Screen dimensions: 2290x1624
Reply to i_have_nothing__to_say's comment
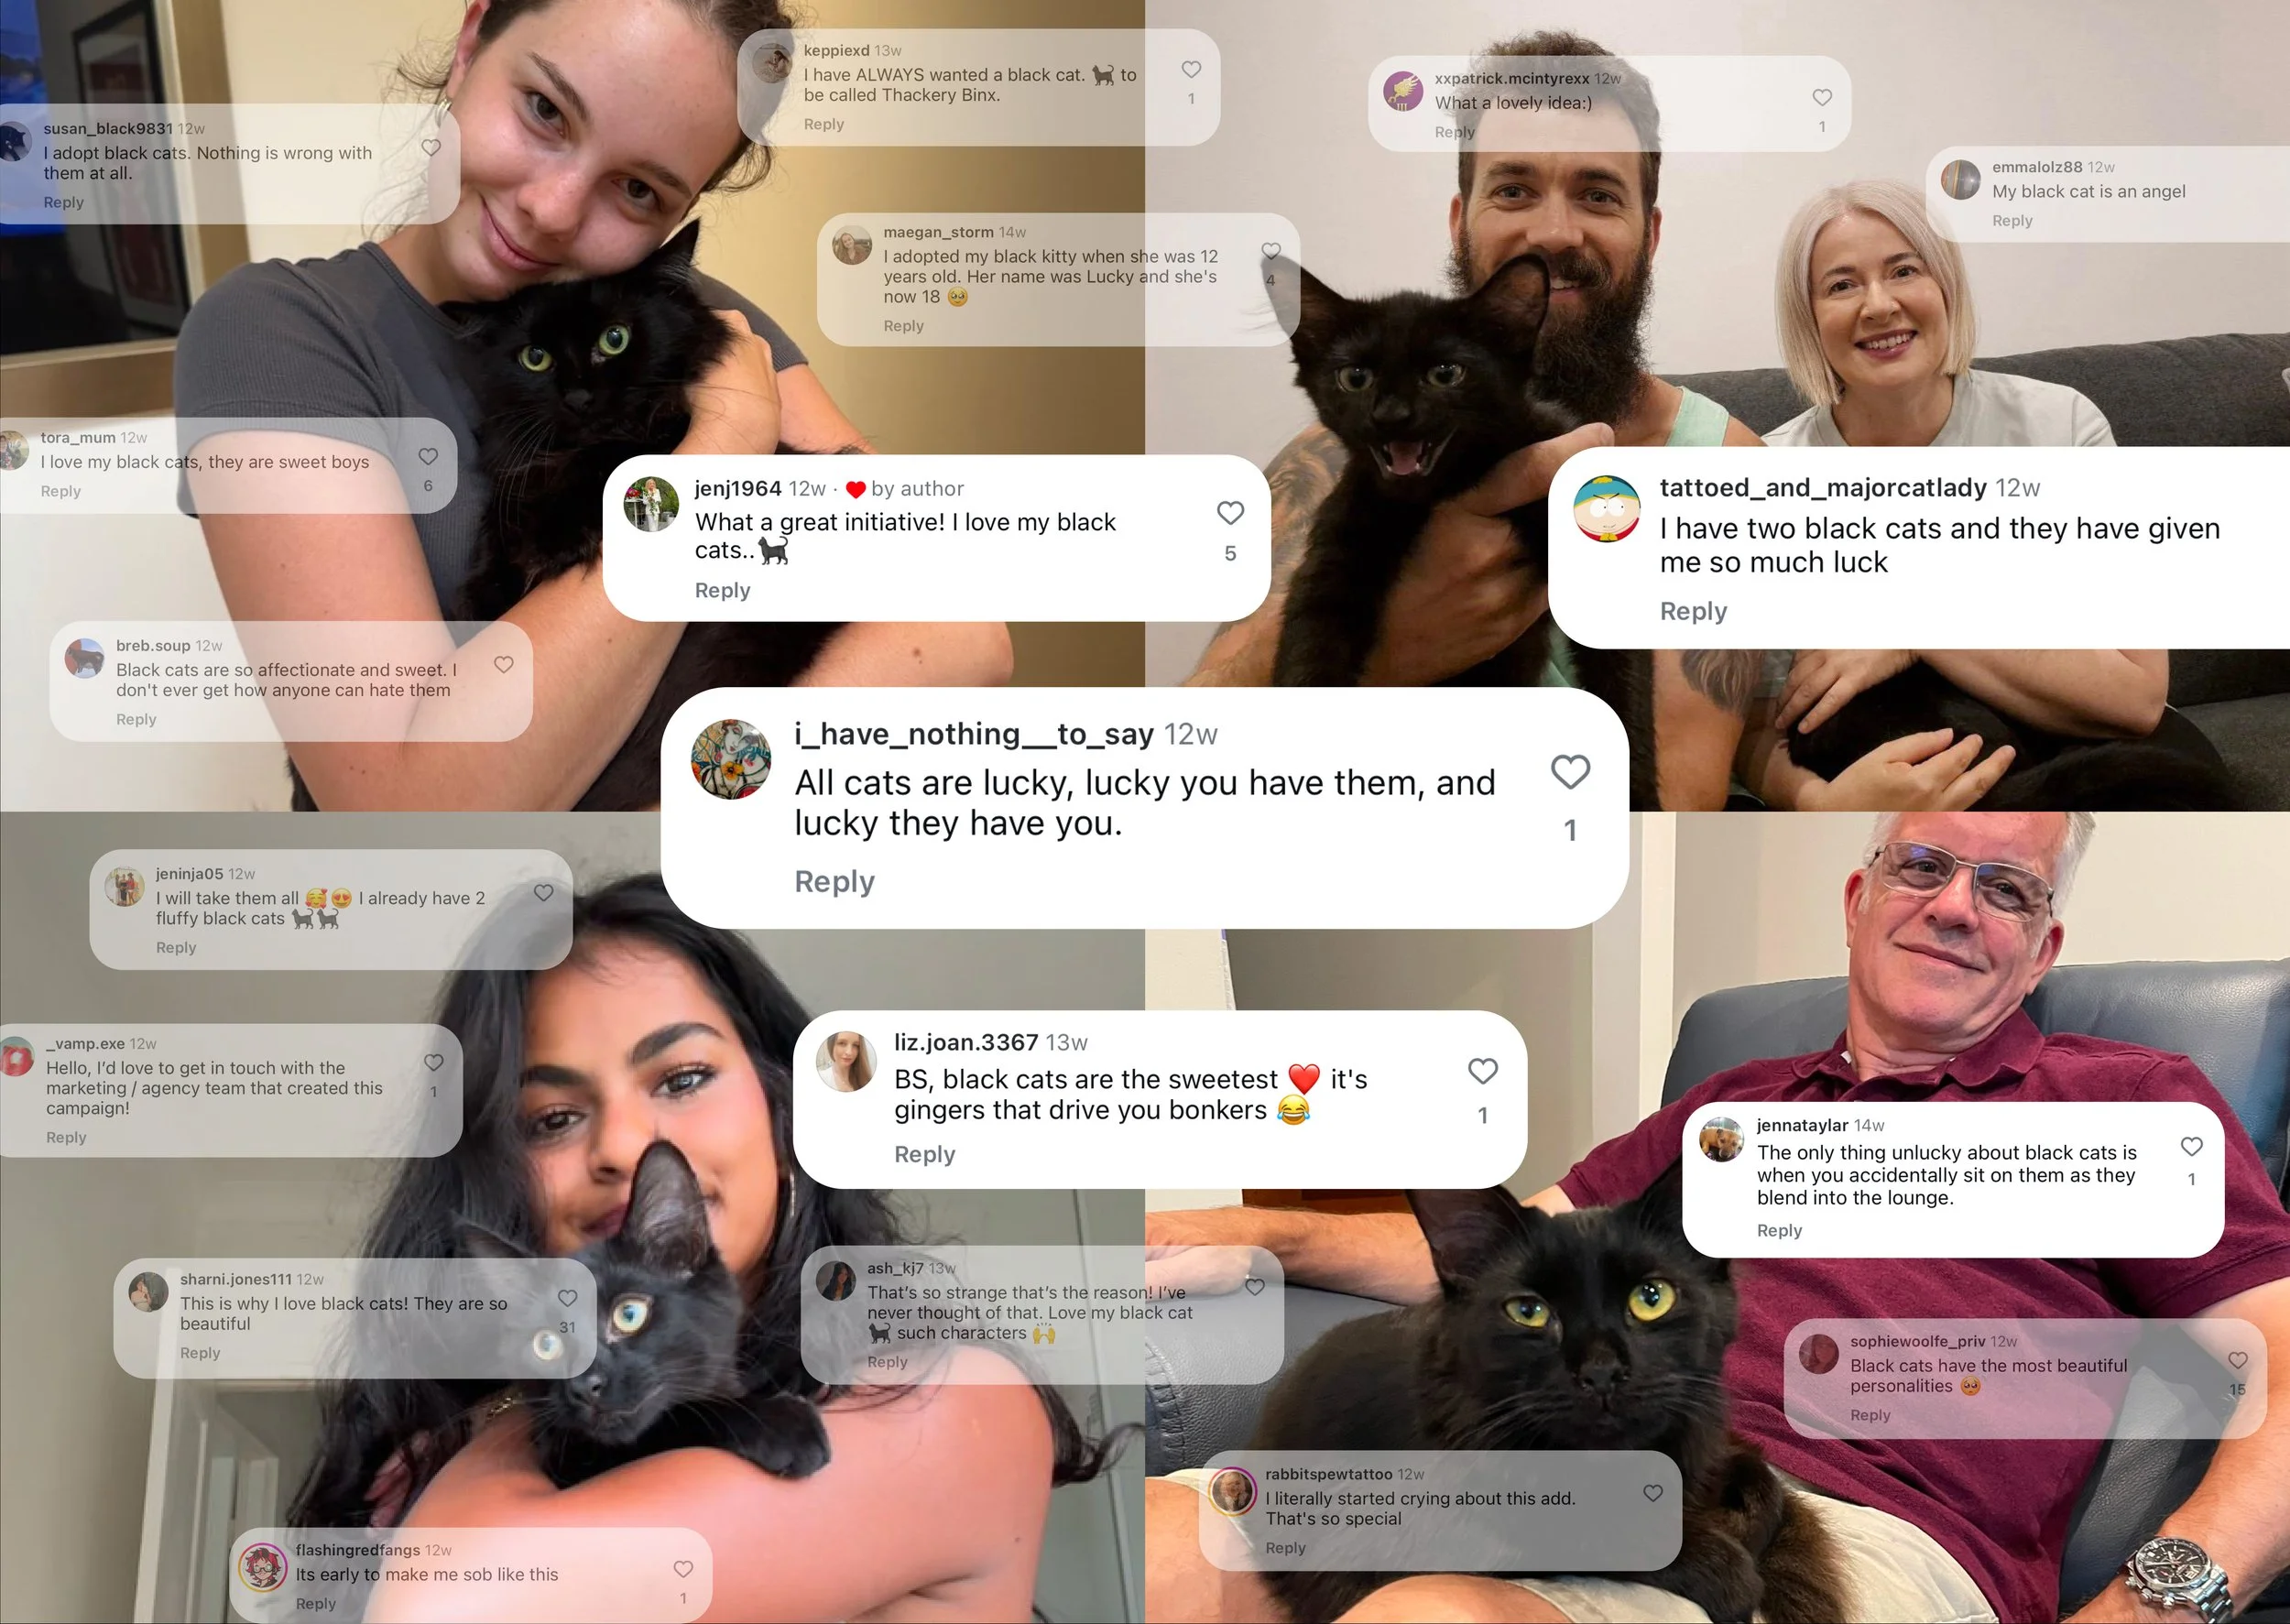pos(834,881)
